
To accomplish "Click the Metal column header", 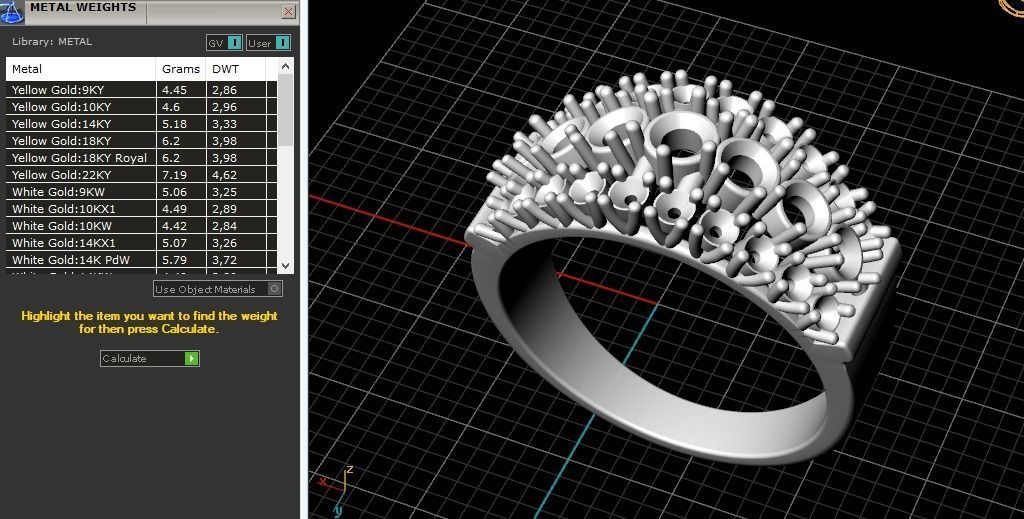I will [80, 69].
